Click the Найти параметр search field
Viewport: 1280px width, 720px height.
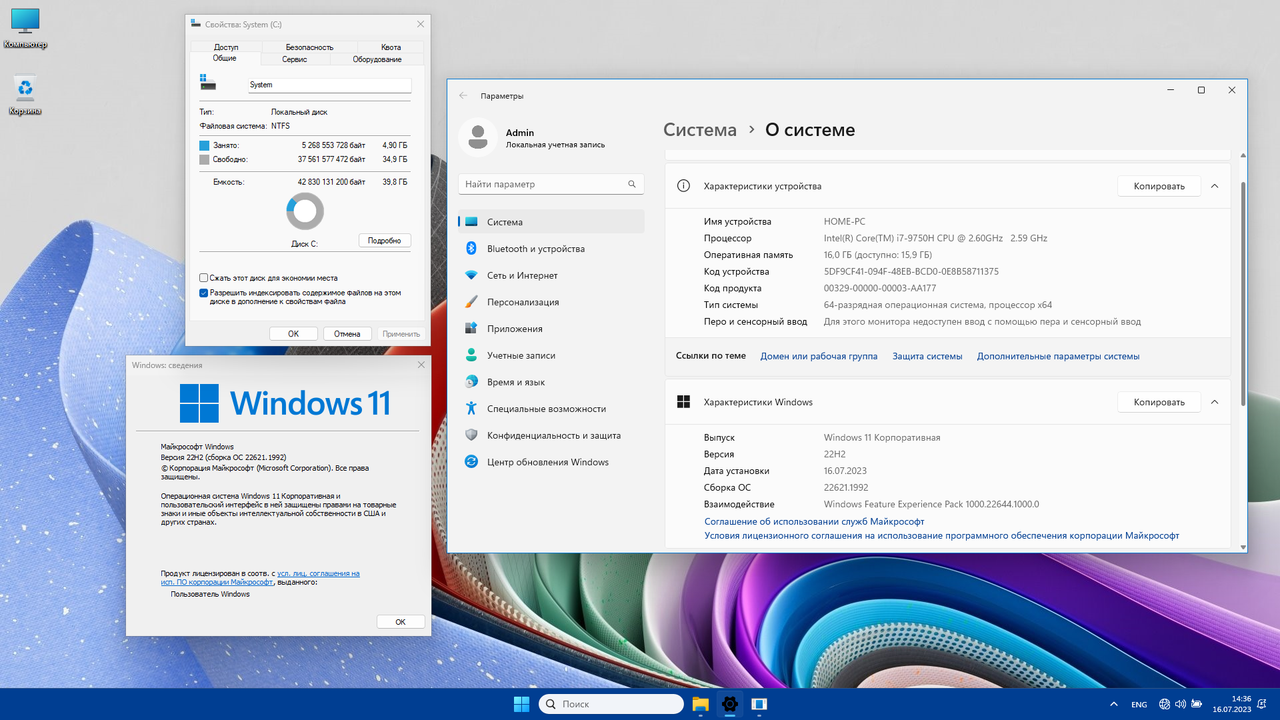[x=551, y=184]
